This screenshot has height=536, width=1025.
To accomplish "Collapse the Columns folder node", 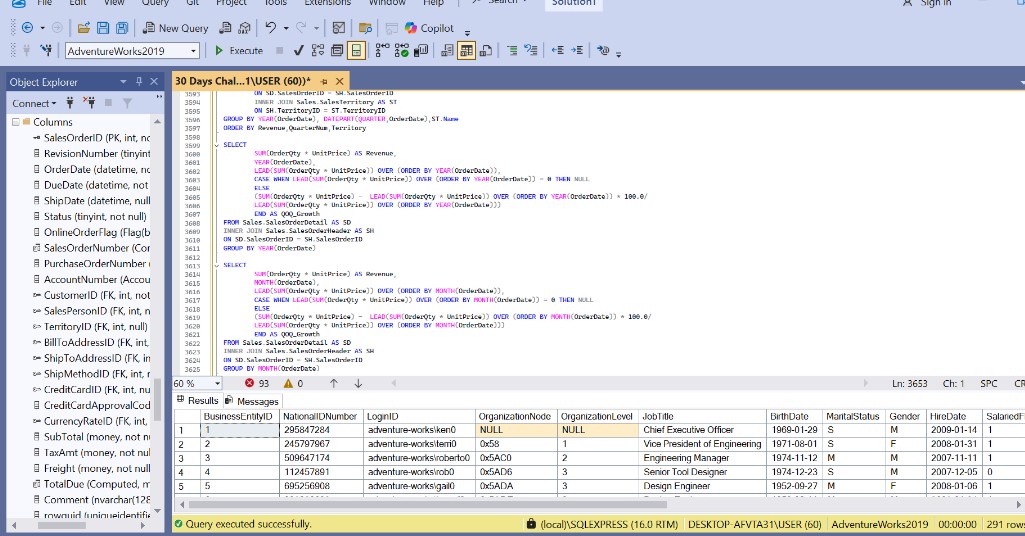I will 16,122.
